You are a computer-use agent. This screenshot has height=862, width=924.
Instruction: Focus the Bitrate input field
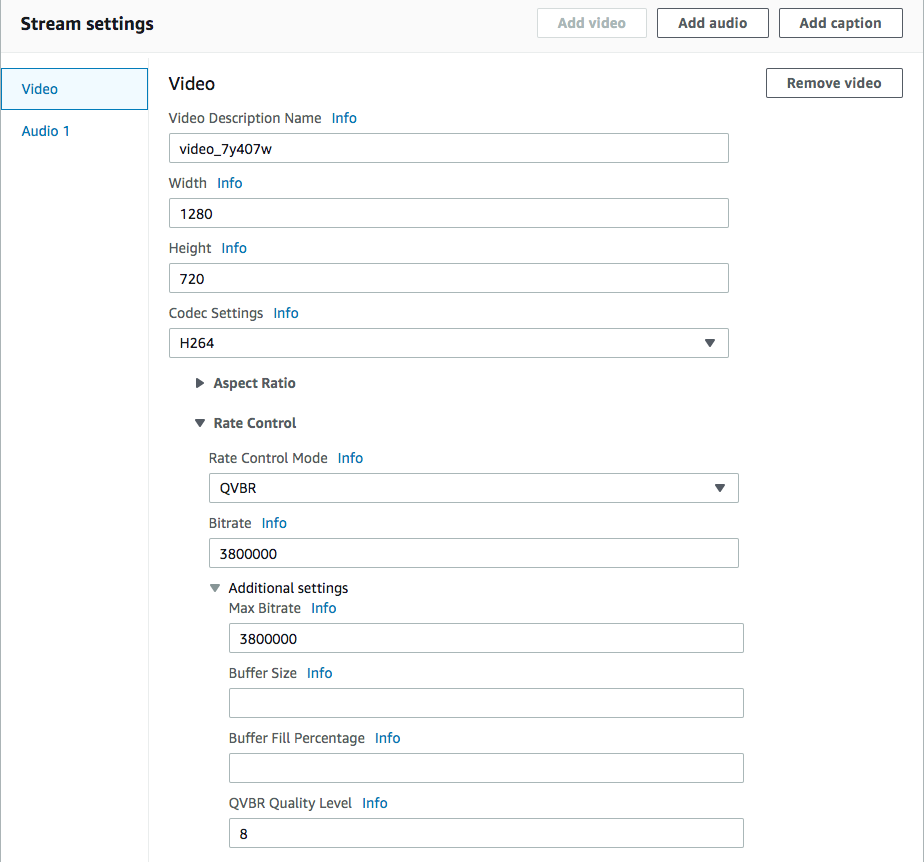coord(473,553)
